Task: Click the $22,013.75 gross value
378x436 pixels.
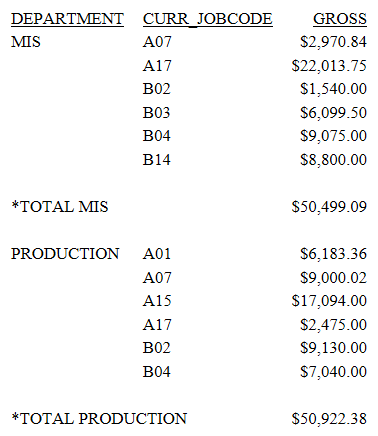Action: 329,66
